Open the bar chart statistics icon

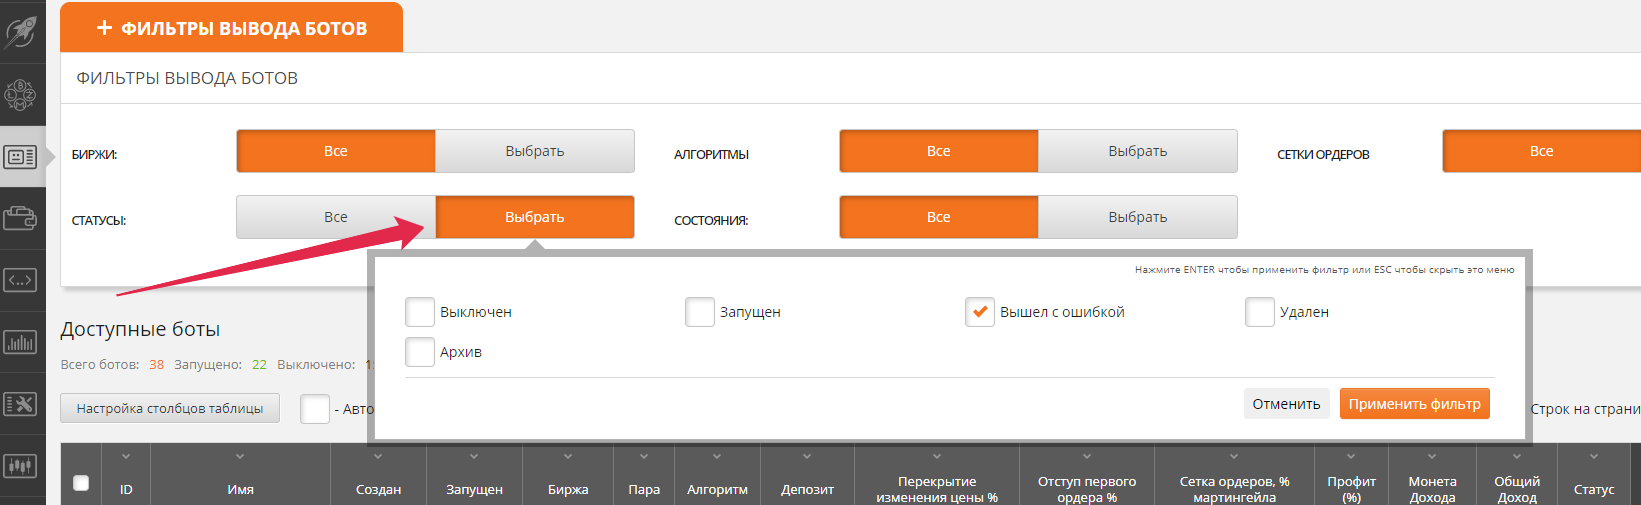point(21,342)
